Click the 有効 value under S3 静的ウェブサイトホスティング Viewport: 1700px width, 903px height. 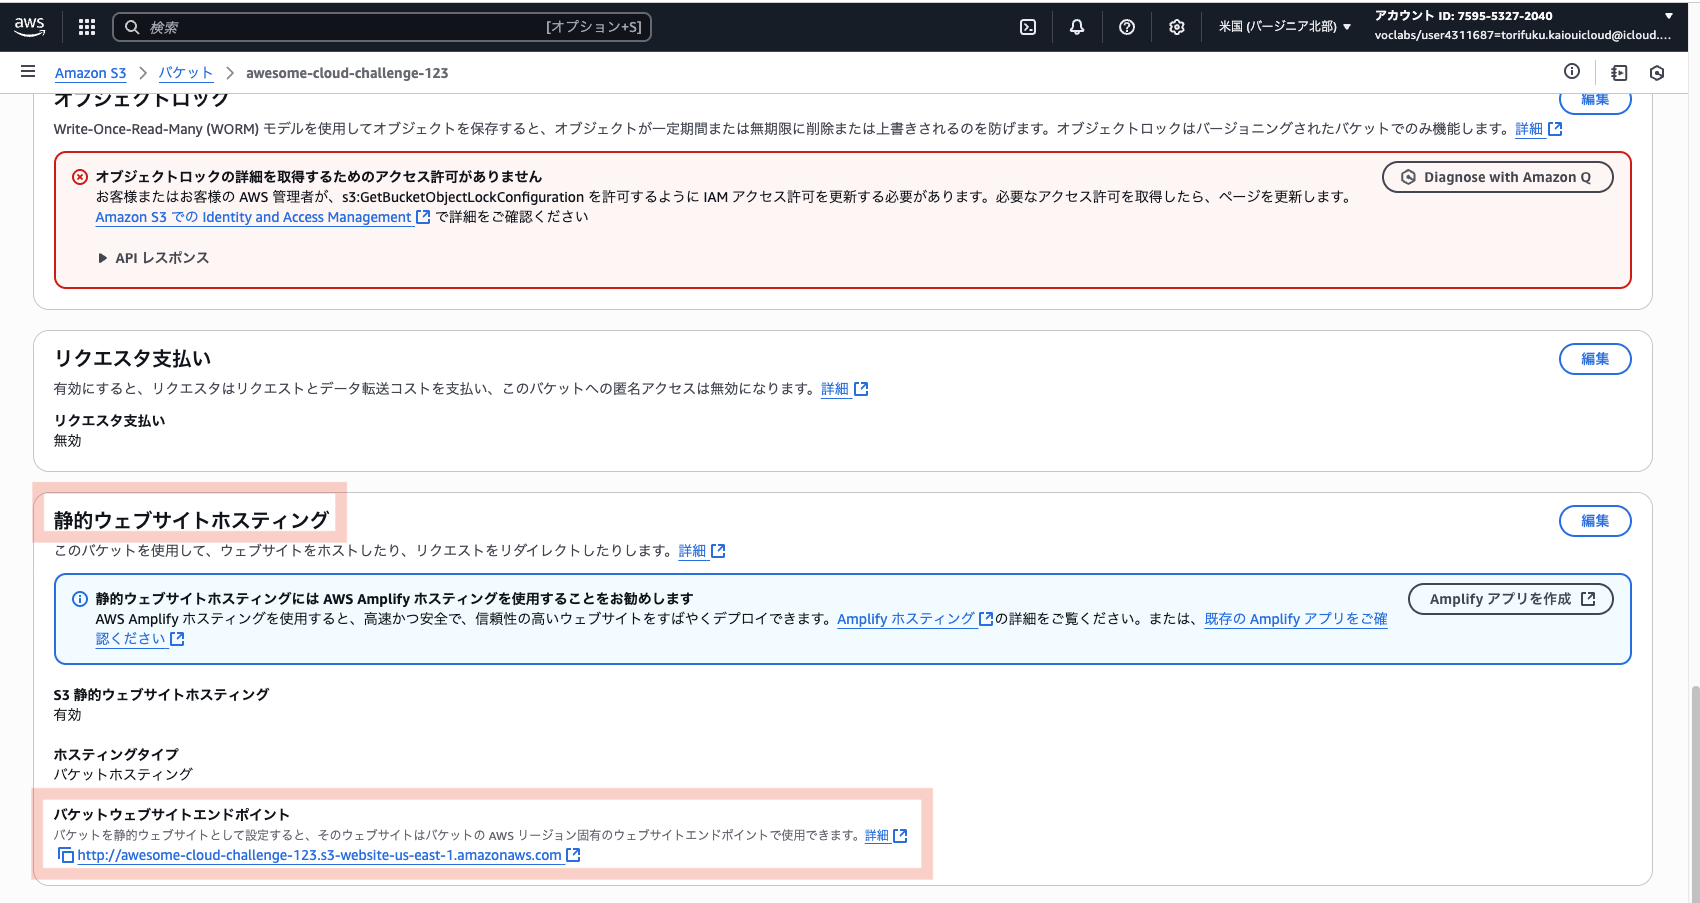tap(67, 715)
